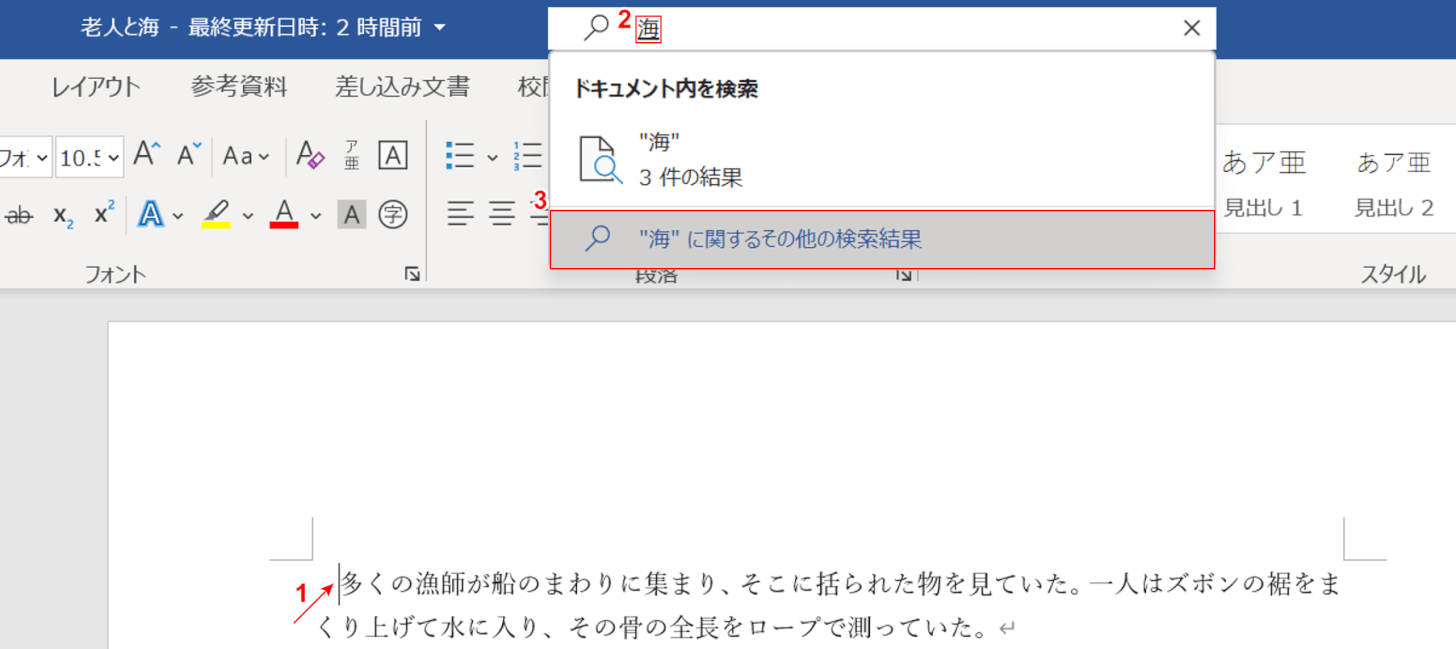Toggle strikethrough formatting
Screen dimensions: 1456x649
(x=19, y=214)
